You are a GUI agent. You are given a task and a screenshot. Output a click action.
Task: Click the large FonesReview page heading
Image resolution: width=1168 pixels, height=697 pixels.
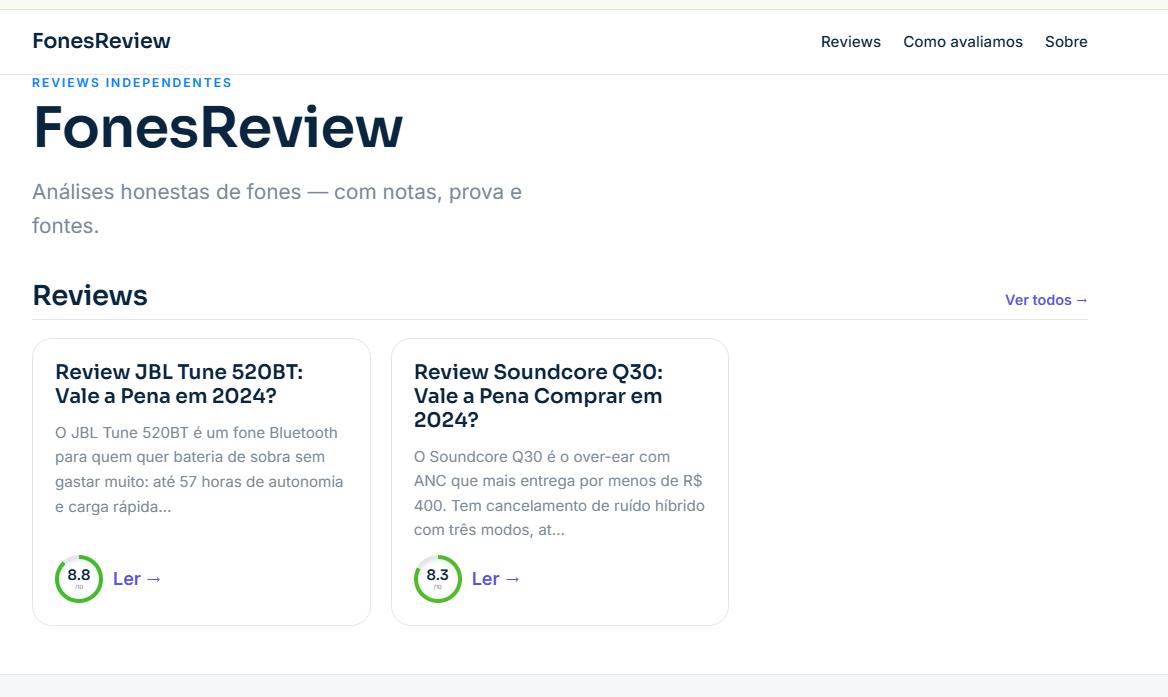coord(218,127)
